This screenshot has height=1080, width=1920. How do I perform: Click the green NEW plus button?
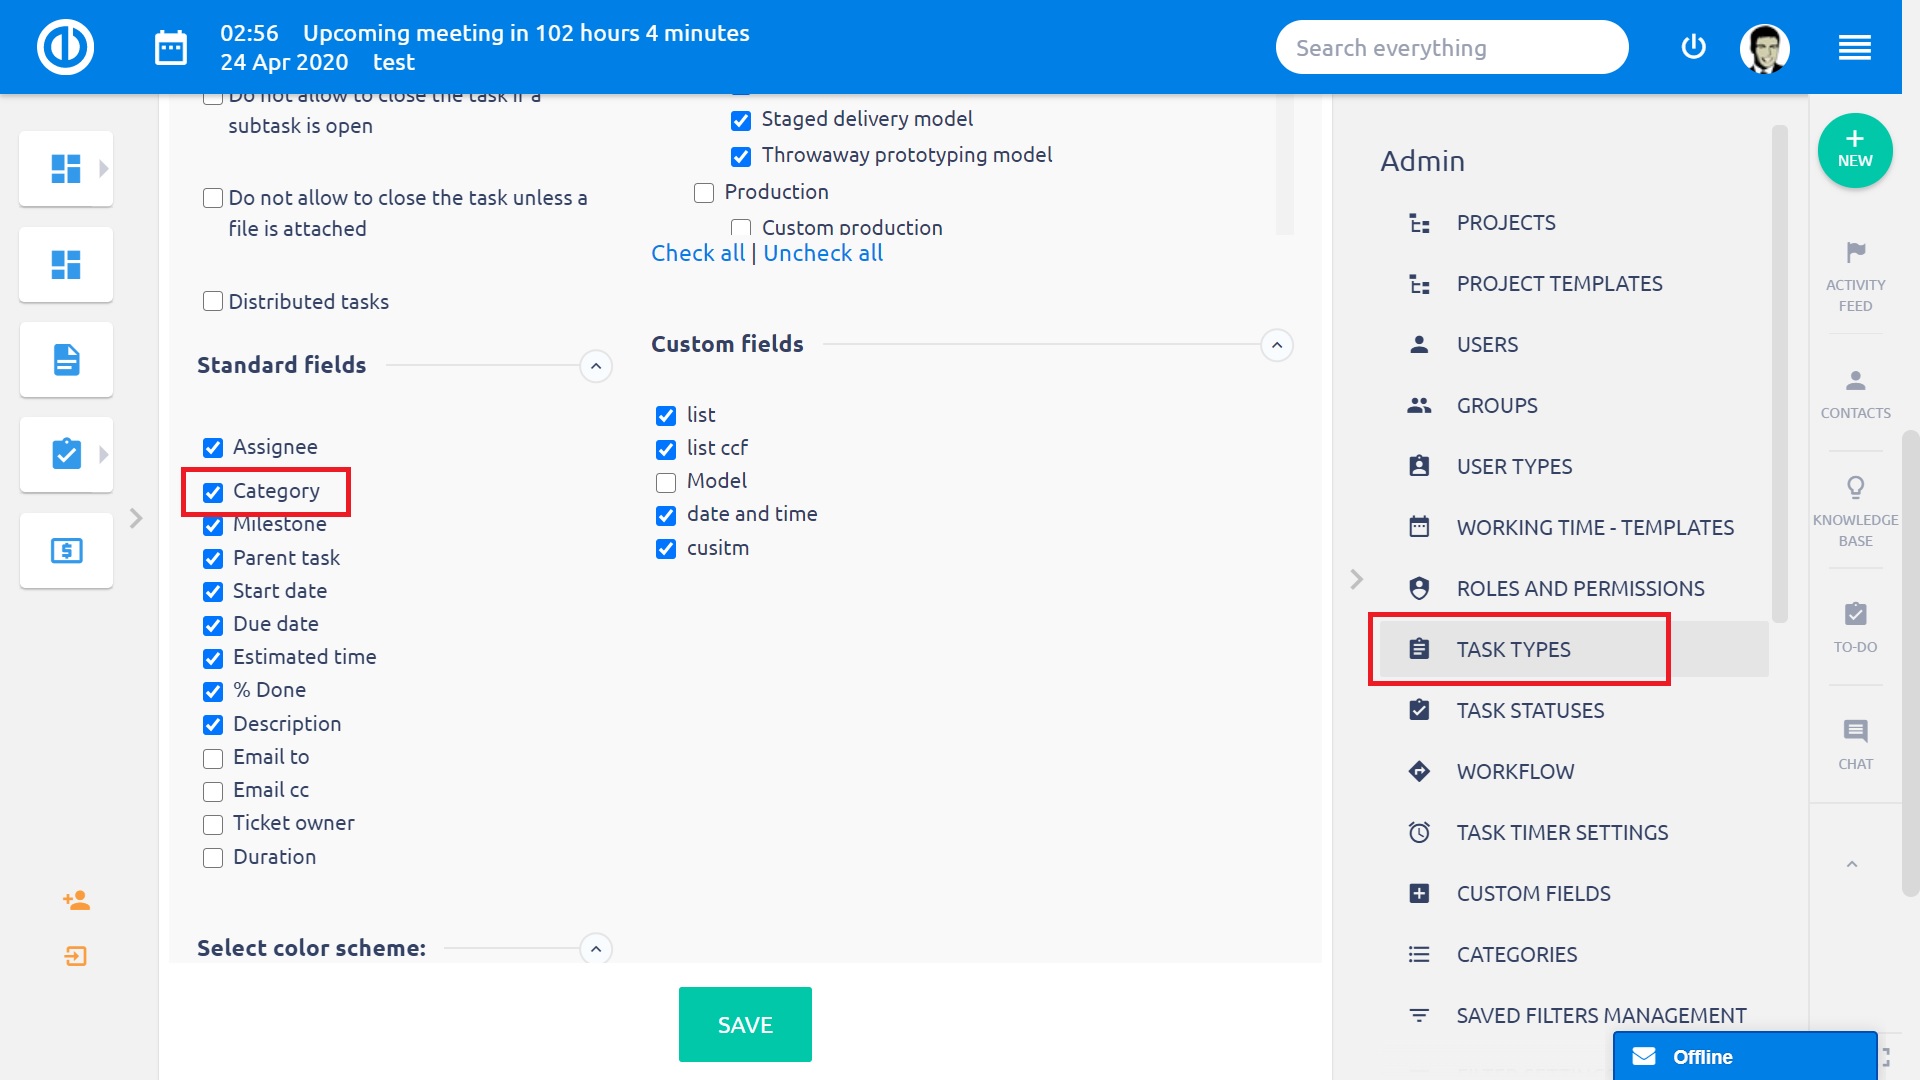point(1855,150)
